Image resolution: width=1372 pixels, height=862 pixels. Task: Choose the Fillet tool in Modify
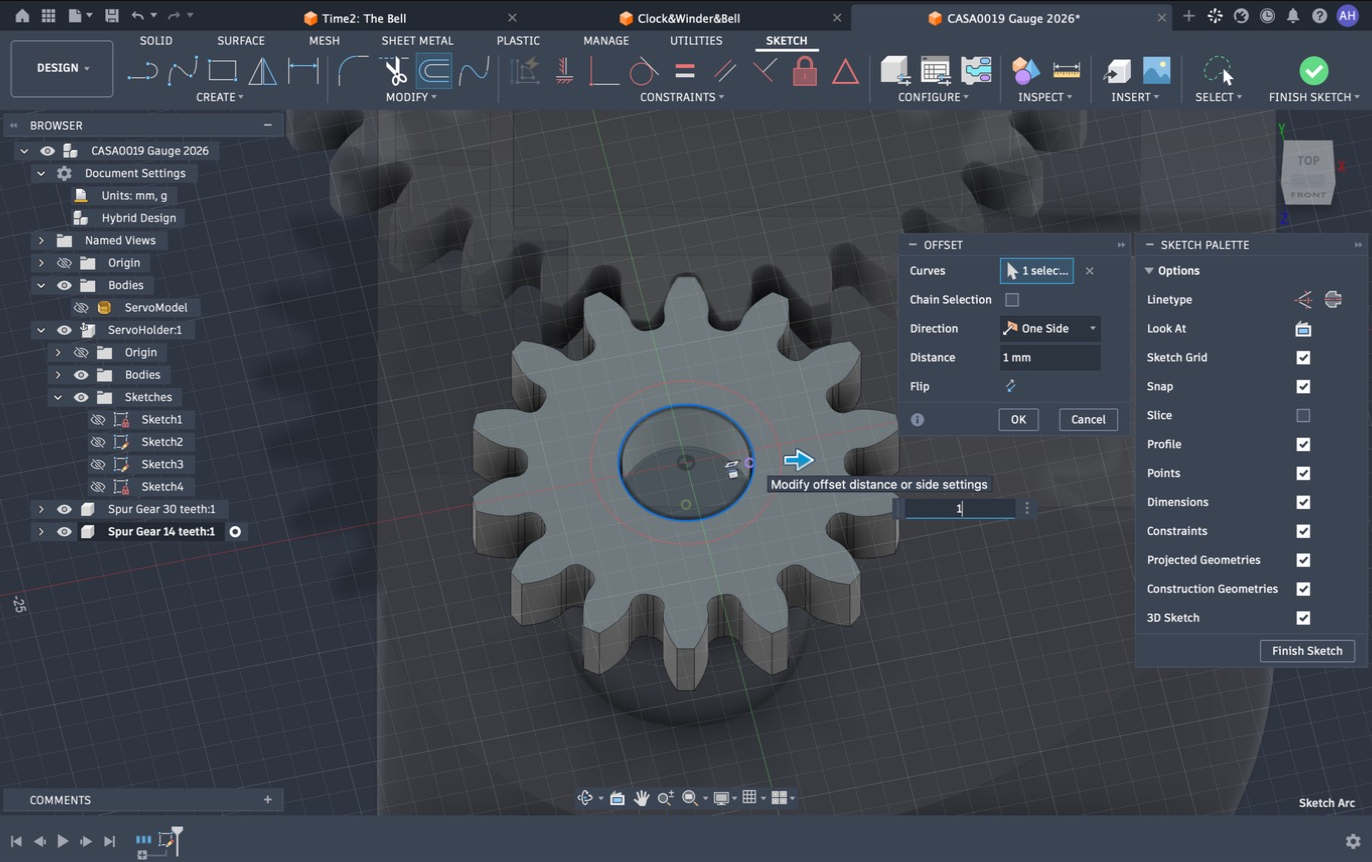[353, 70]
